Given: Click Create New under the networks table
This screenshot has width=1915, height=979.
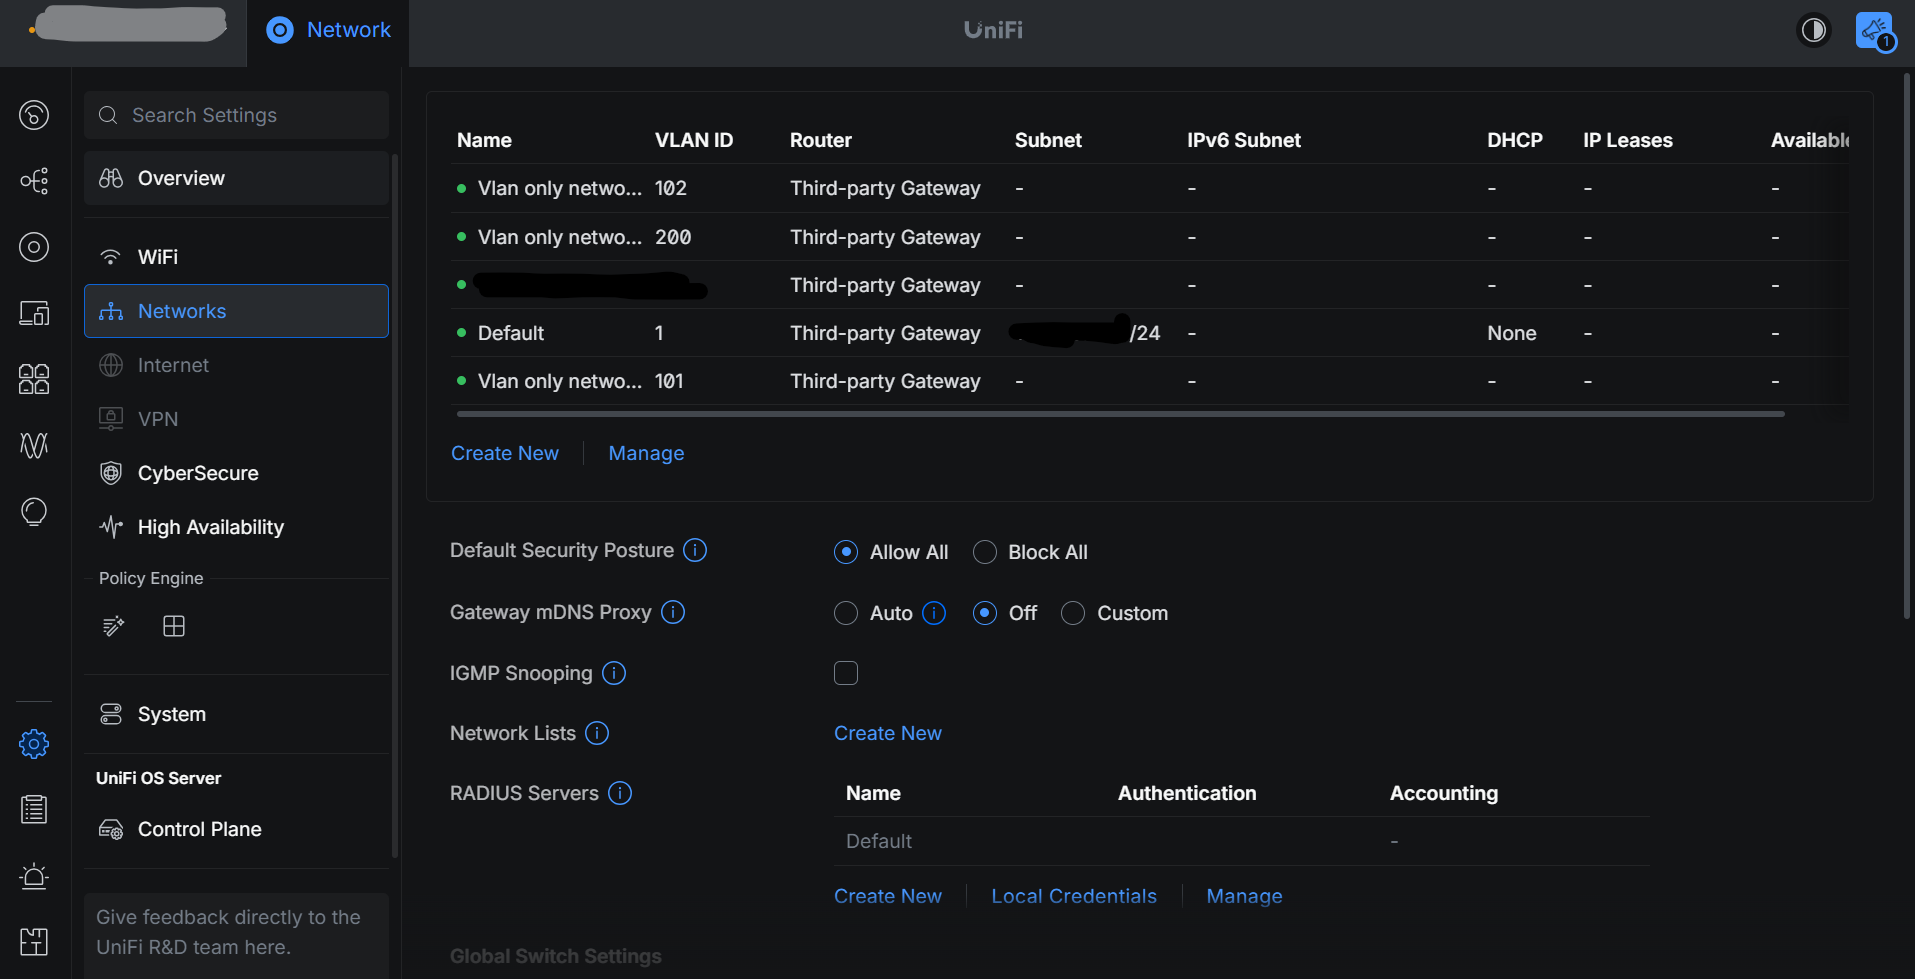Looking at the screenshot, I should click(x=505, y=453).
